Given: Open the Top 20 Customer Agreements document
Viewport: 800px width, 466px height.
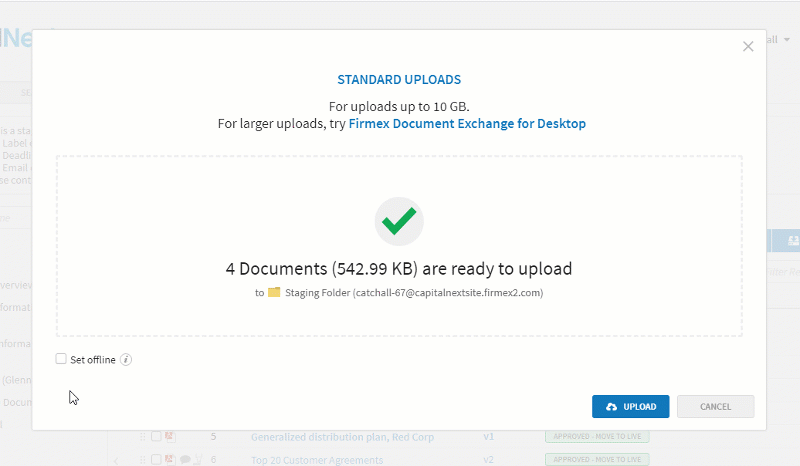Looking at the screenshot, I should coord(317,460).
